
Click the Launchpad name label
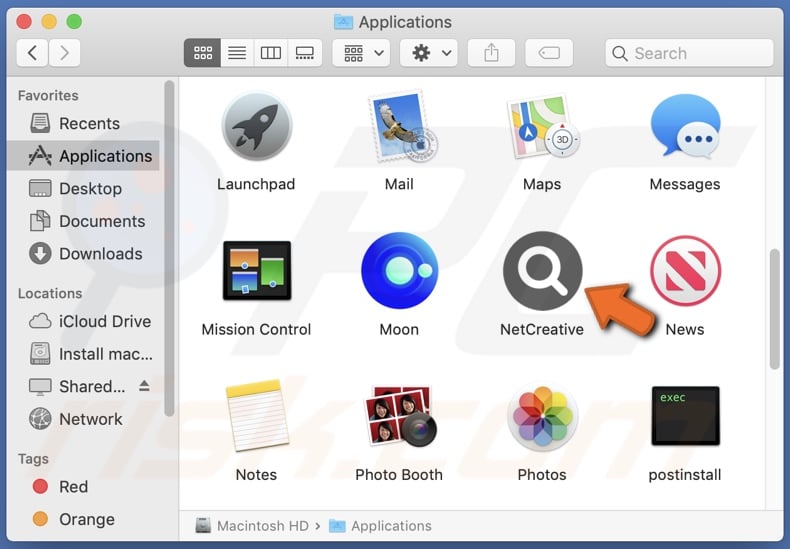point(256,184)
